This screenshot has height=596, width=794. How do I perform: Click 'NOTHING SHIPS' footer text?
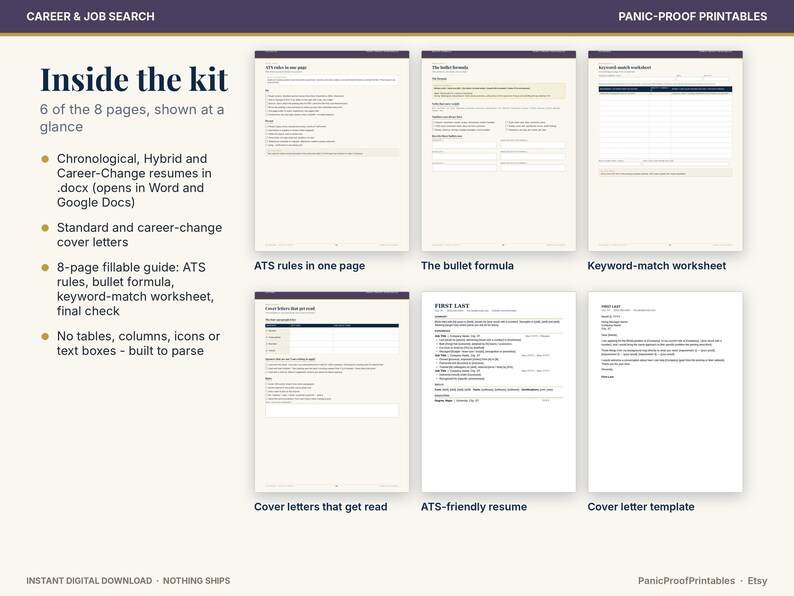tap(196, 581)
